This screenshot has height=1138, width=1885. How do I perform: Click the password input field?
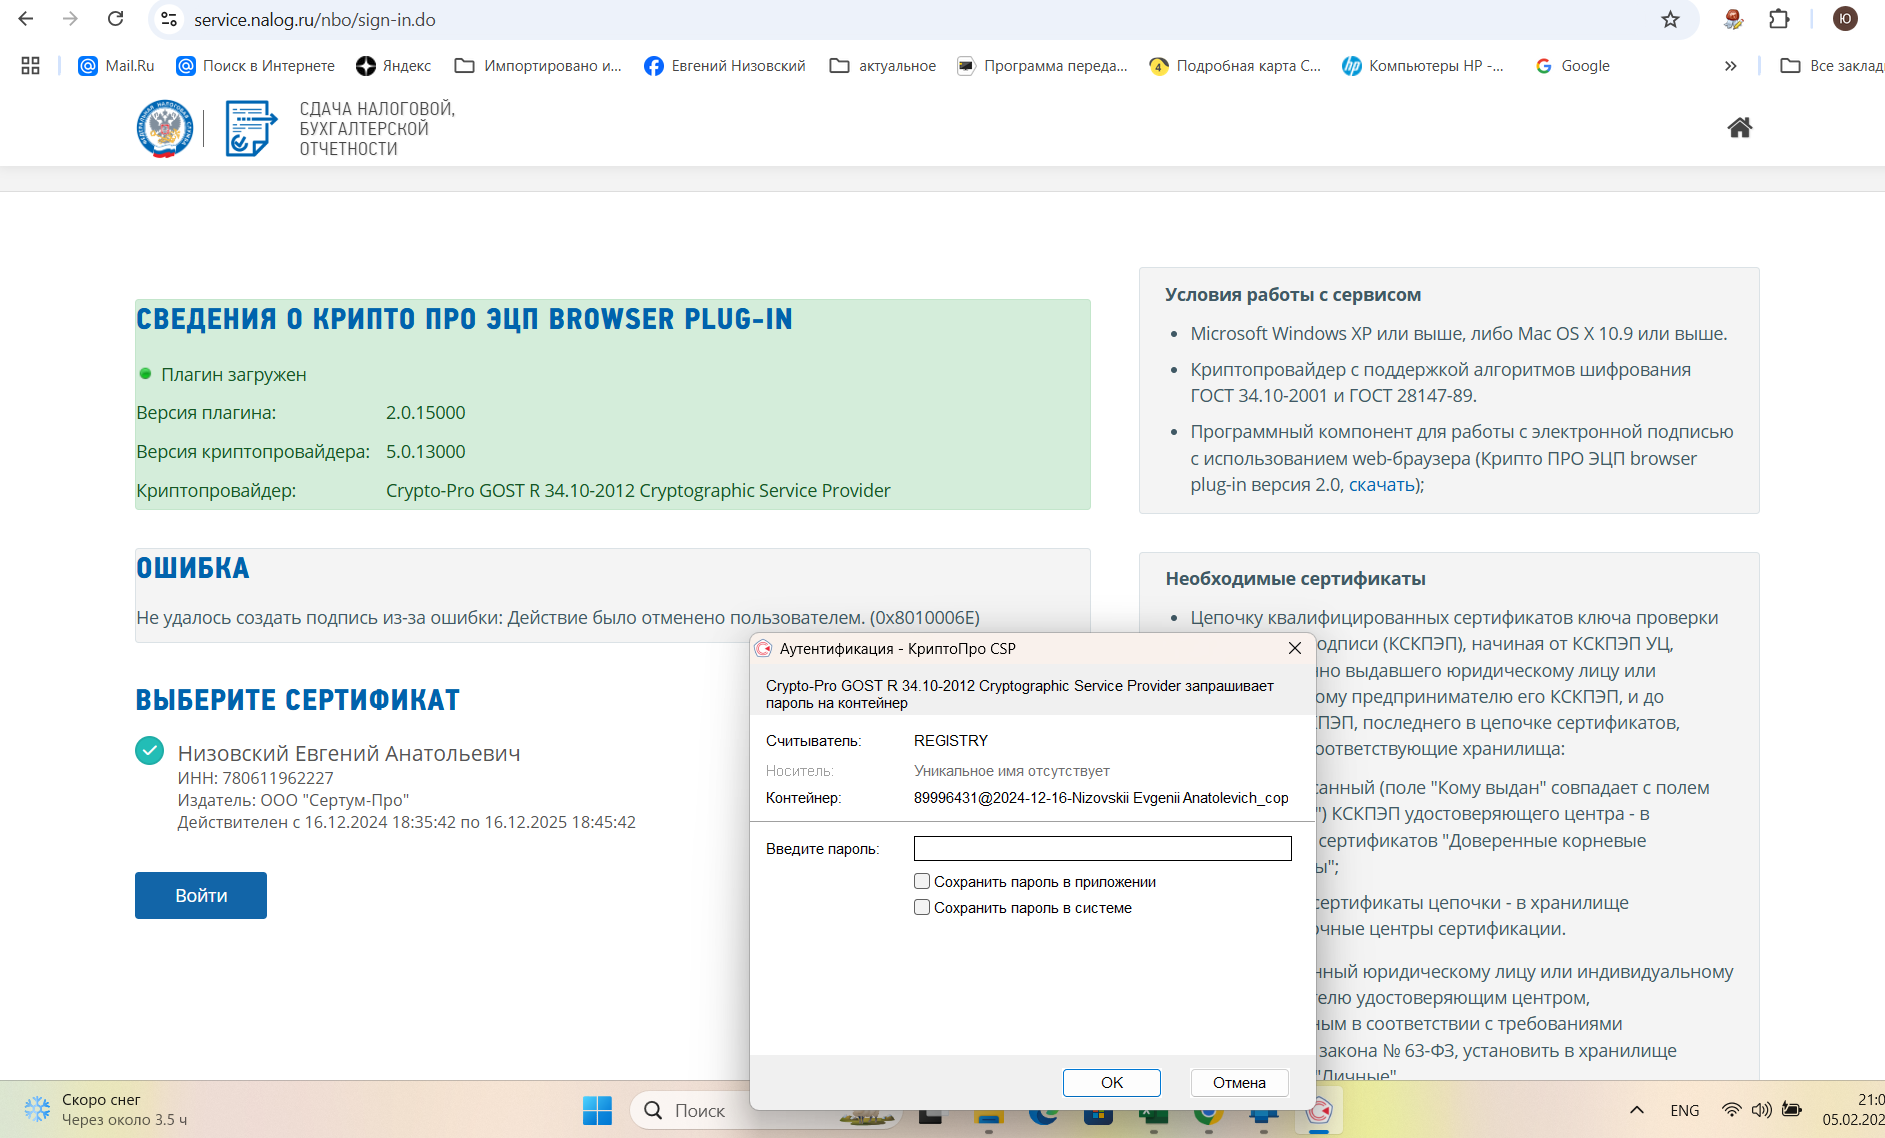tap(1102, 849)
